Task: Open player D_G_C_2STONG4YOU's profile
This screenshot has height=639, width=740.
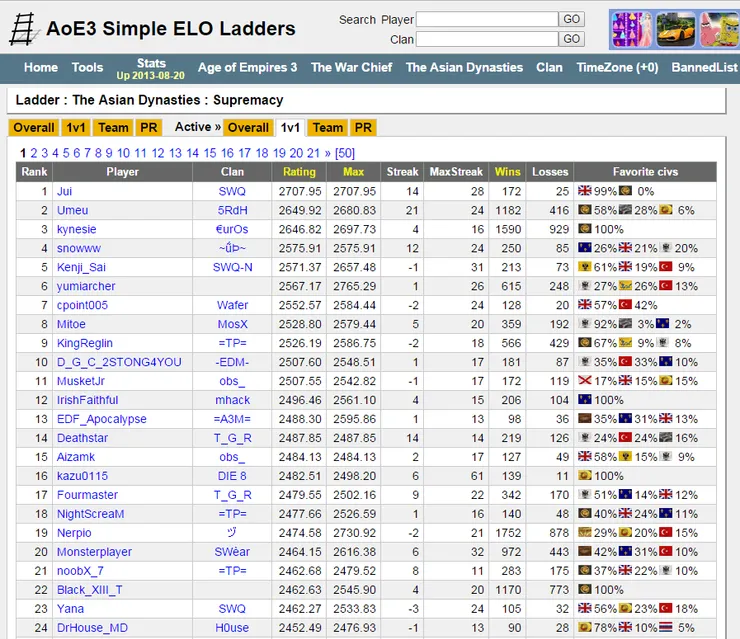Action: click(x=119, y=362)
